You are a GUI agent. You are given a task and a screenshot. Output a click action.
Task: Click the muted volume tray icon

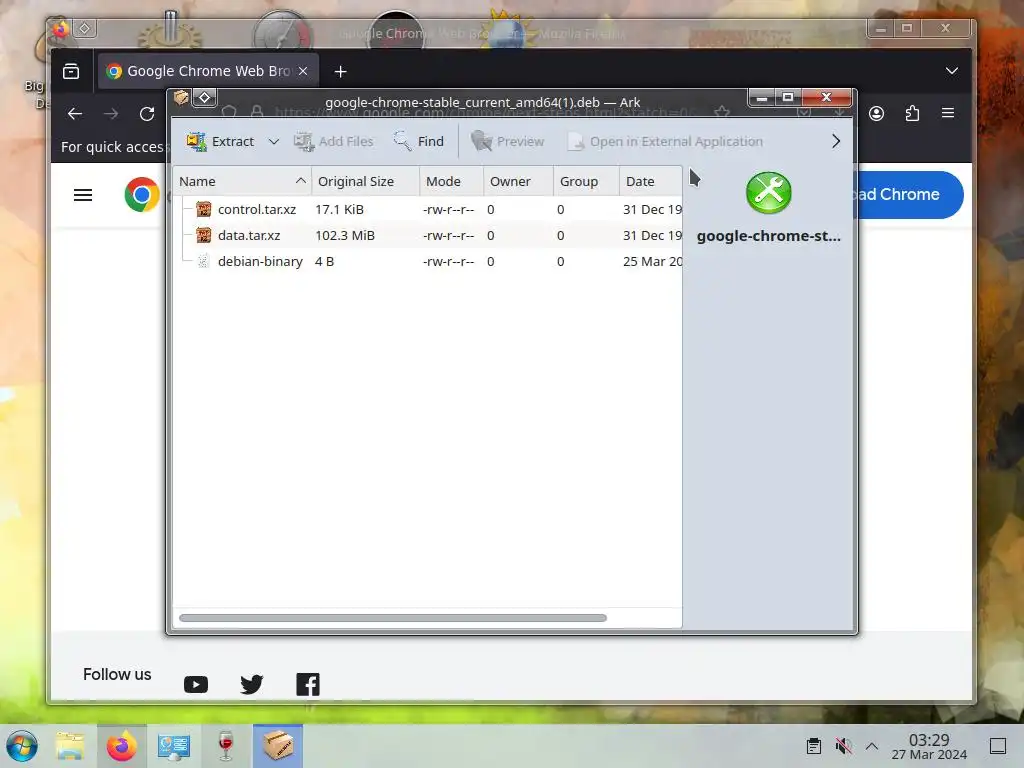pyautogui.click(x=843, y=746)
